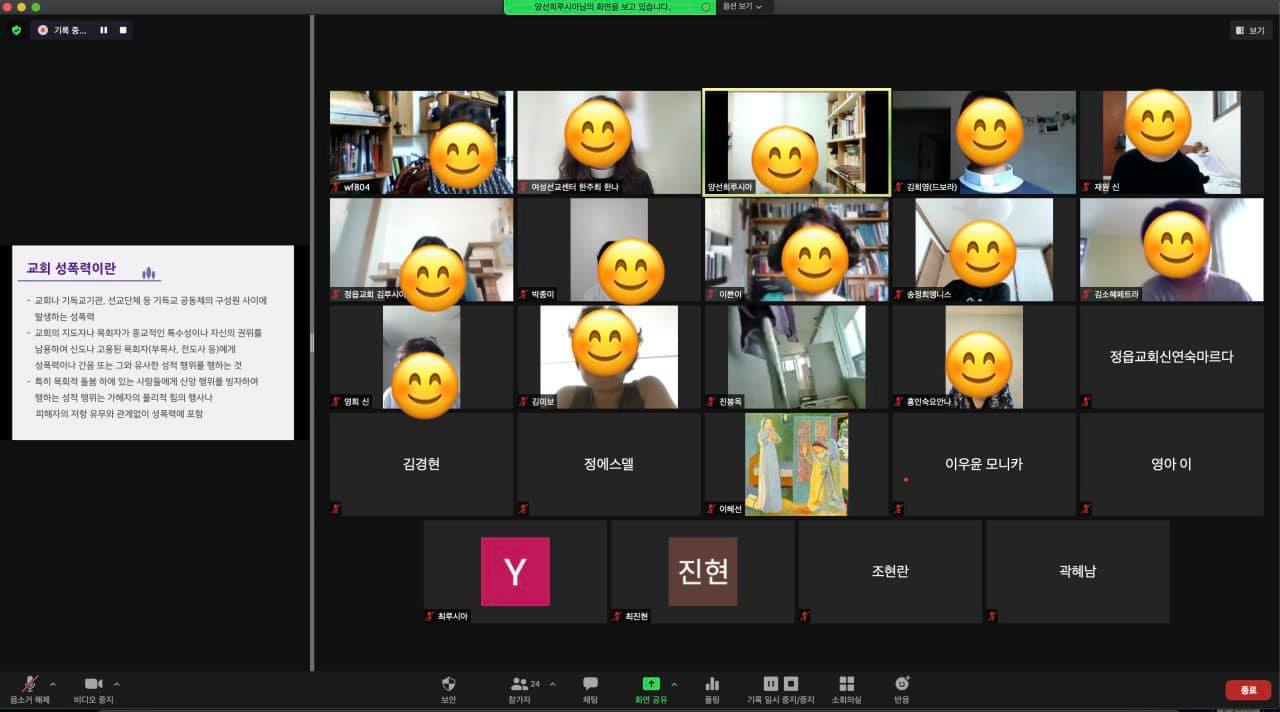Open the Security (보안) shield icon
Screen dimensions: 1280x712
click(448, 685)
